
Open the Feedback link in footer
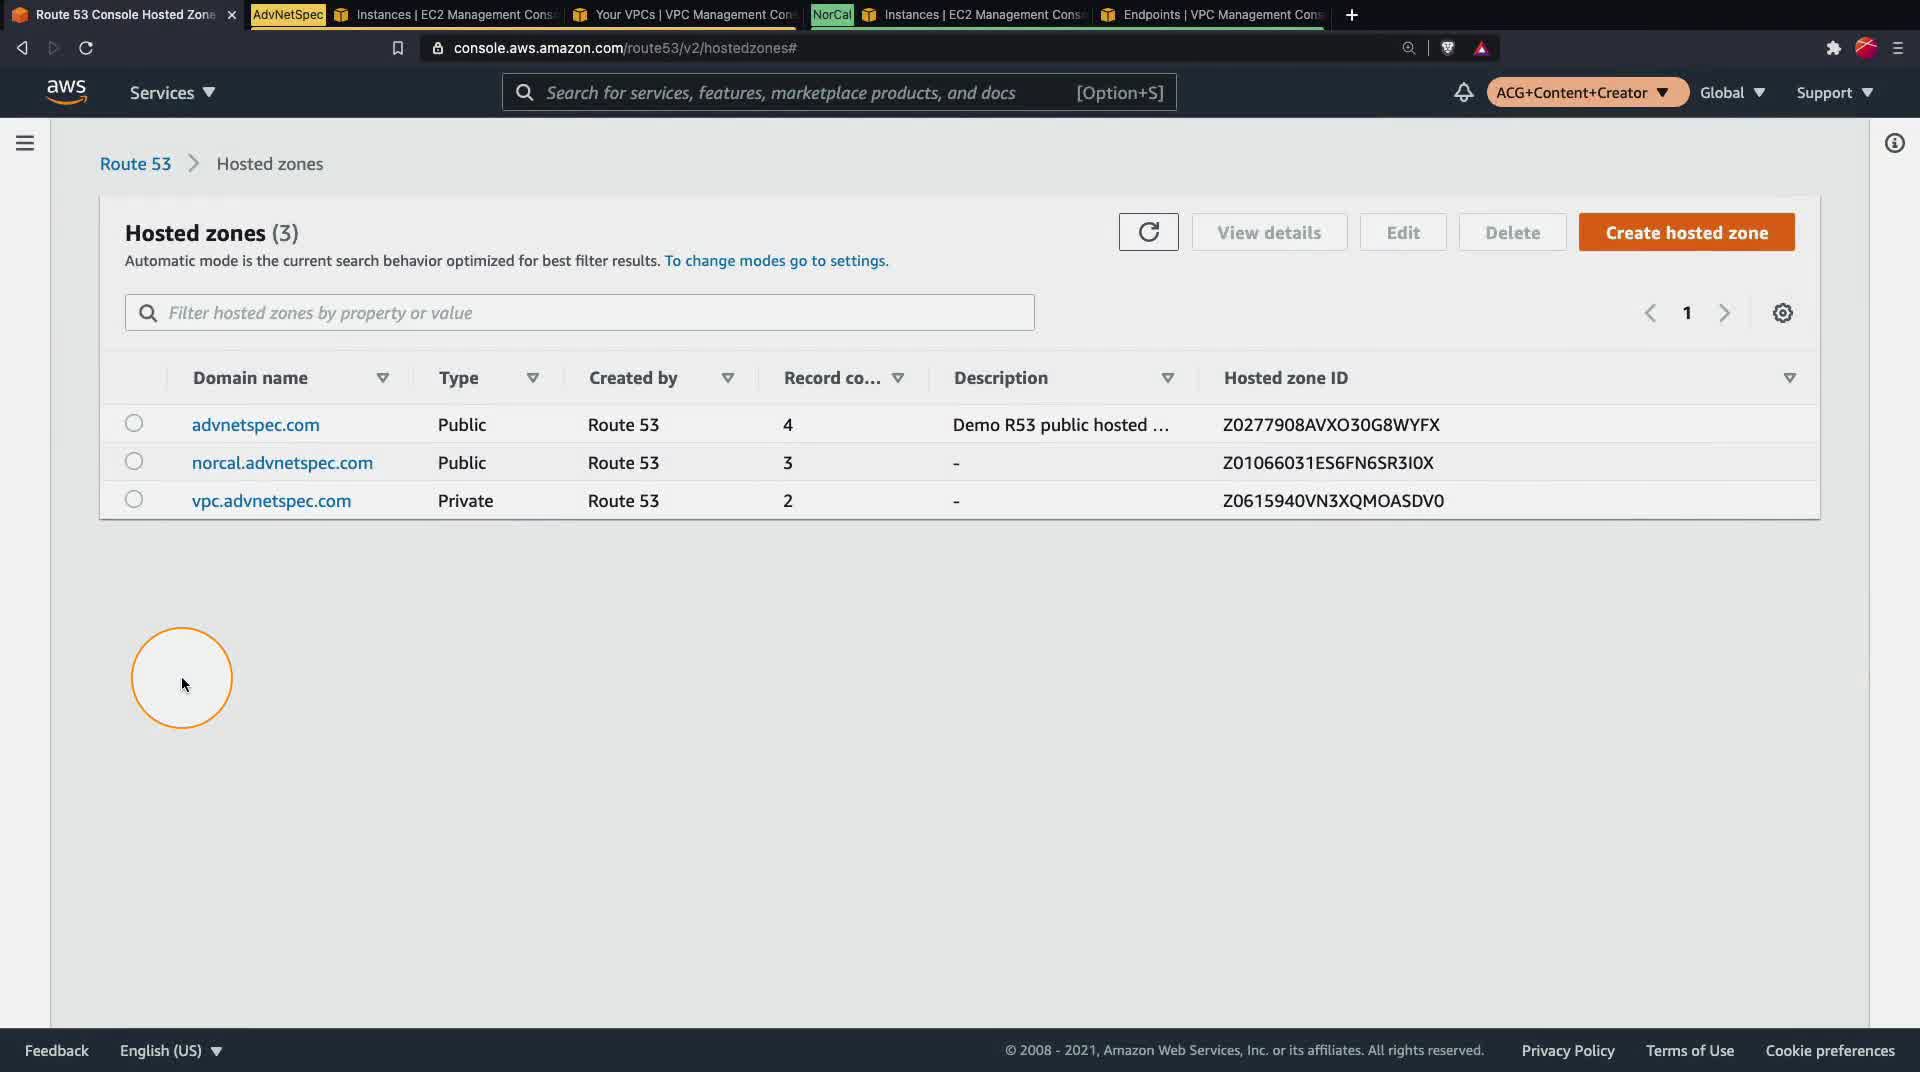(57, 1051)
